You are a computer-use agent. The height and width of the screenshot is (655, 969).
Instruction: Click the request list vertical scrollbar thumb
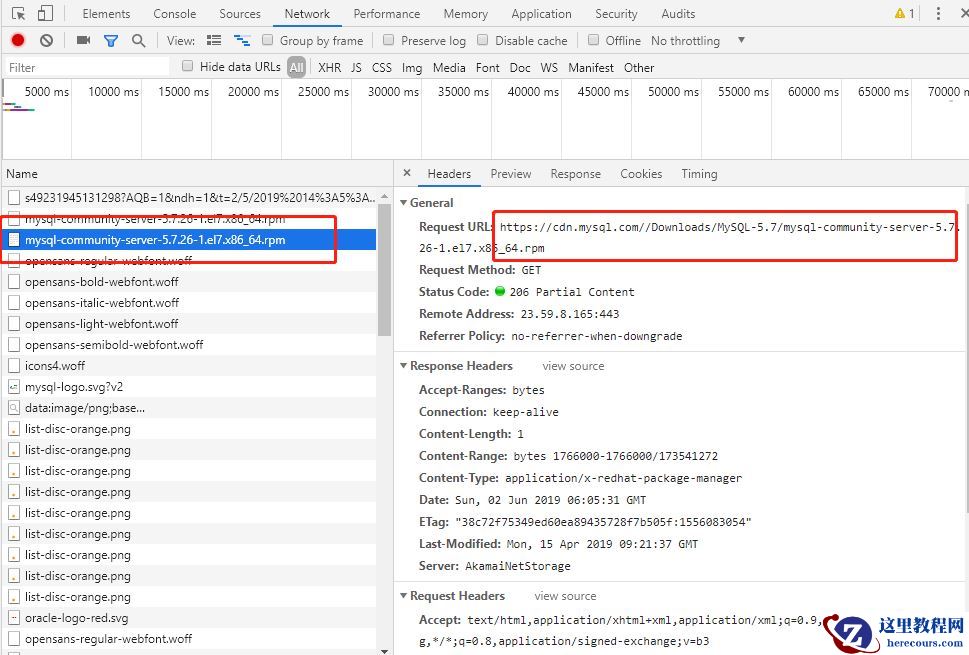click(x=384, y=269)
